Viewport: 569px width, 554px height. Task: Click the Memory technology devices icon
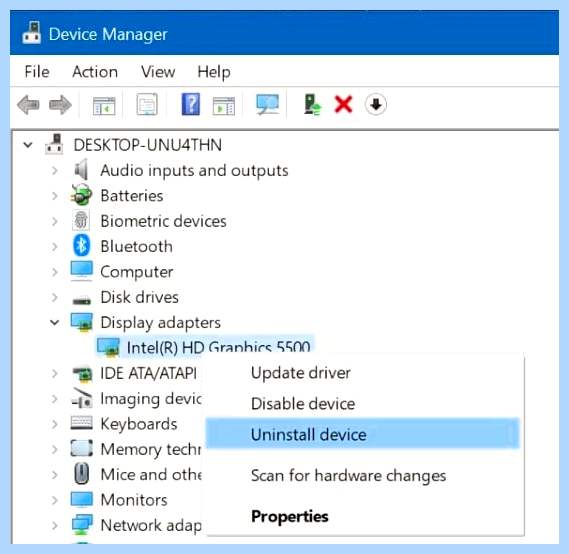pyautogui.click(x=82, y=448)
